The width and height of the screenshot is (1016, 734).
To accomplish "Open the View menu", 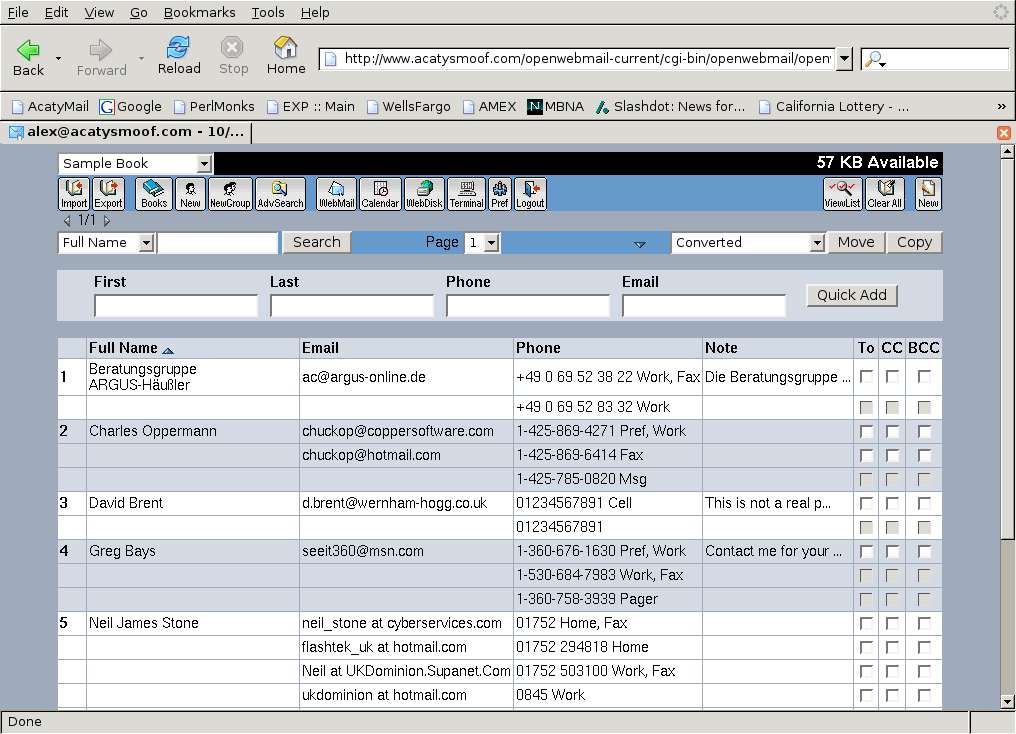I will point(99,12).
